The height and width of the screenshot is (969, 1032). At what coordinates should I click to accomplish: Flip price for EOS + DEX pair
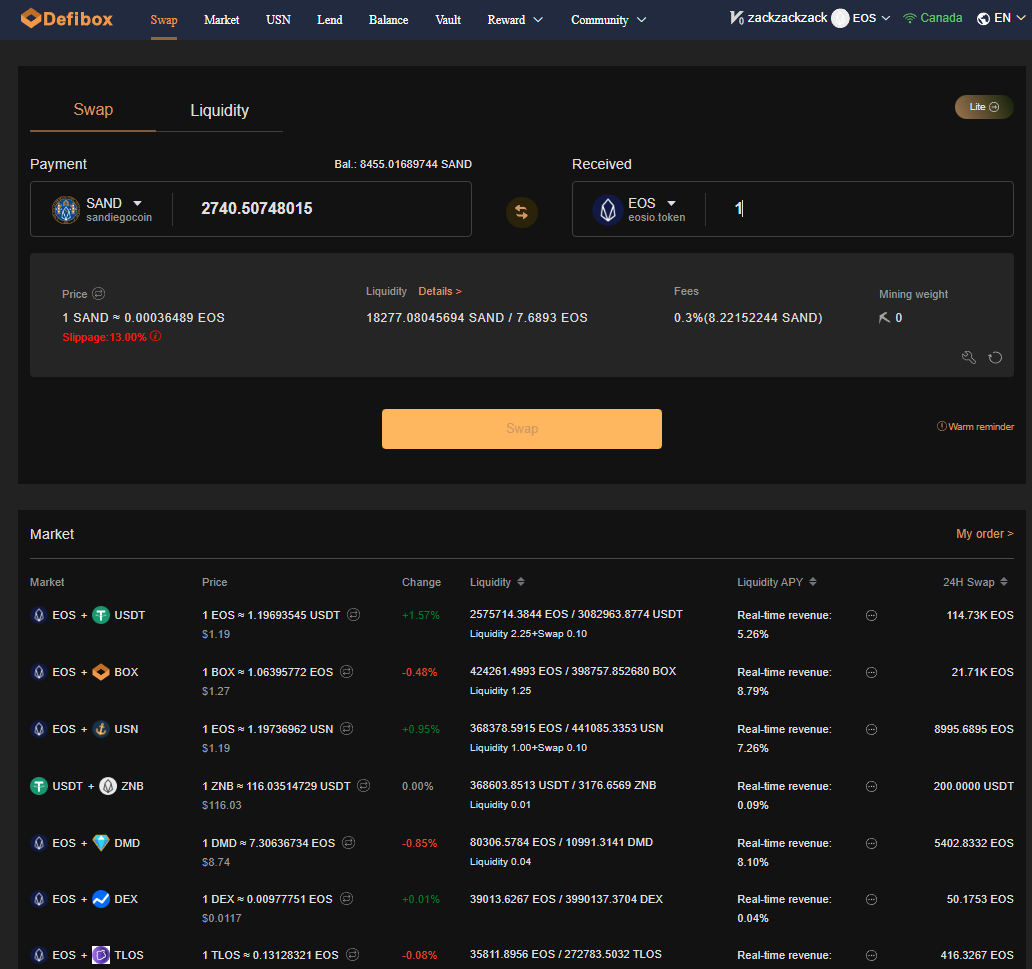coord(347,898)
